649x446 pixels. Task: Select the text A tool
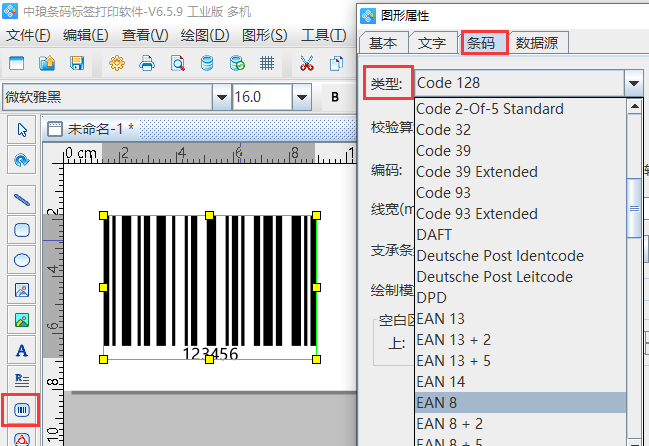coord(22,350)
